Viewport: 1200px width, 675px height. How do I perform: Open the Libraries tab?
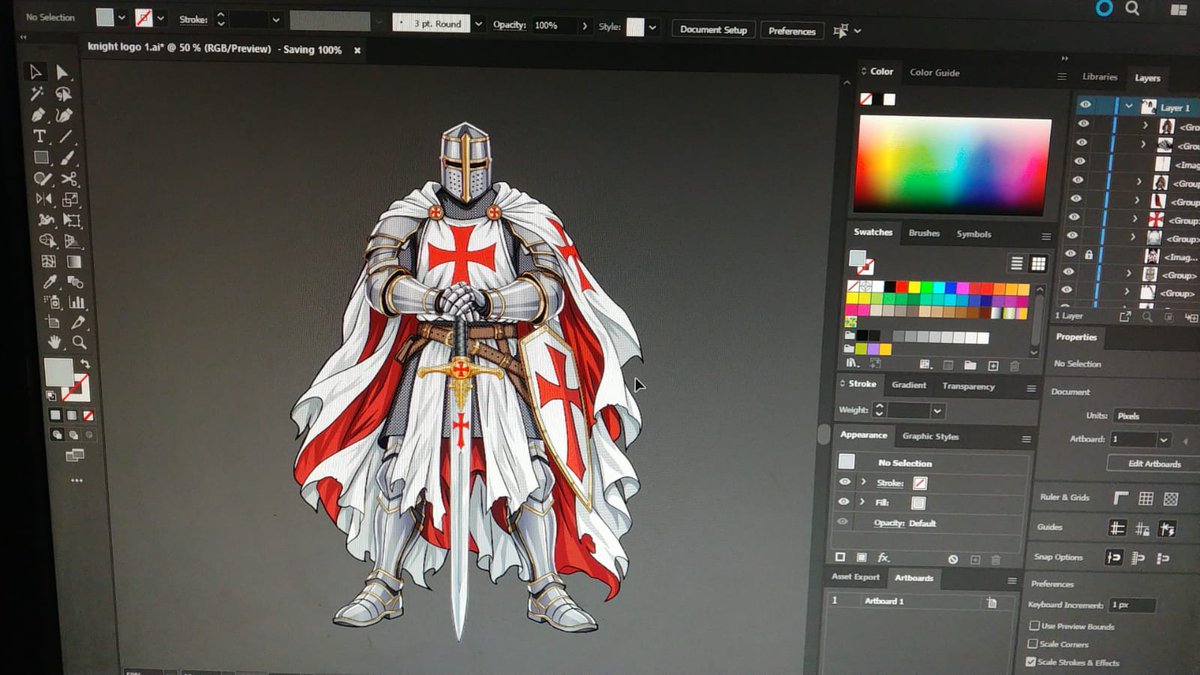[1099, 77]
